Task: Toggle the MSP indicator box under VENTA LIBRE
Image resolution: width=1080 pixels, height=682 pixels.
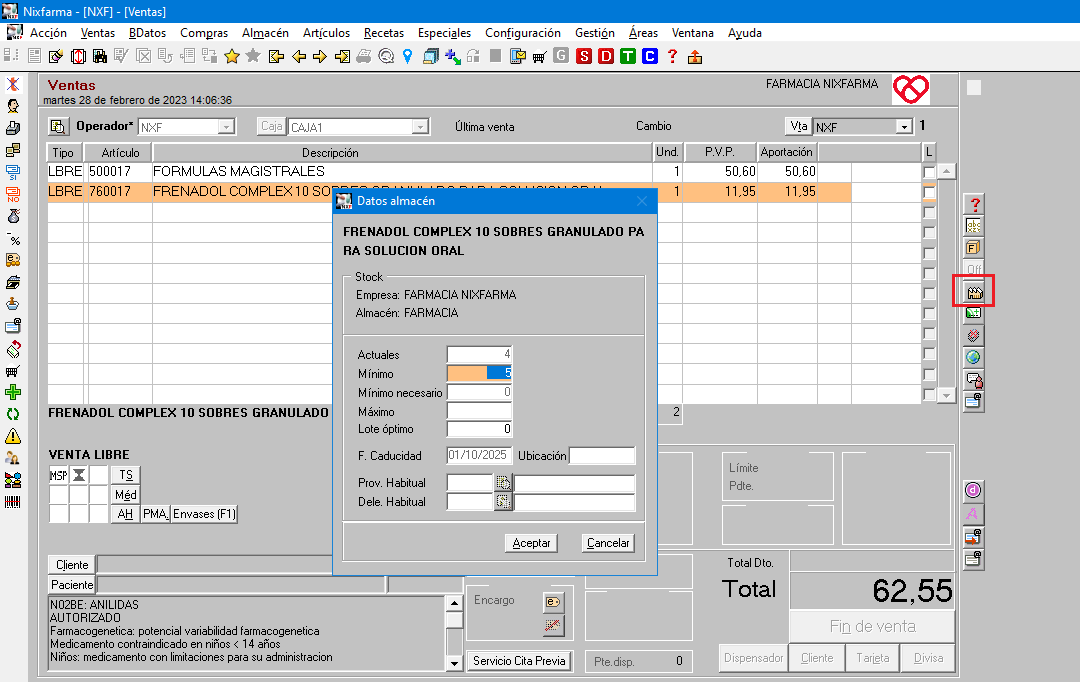Action: coord(59,475)
